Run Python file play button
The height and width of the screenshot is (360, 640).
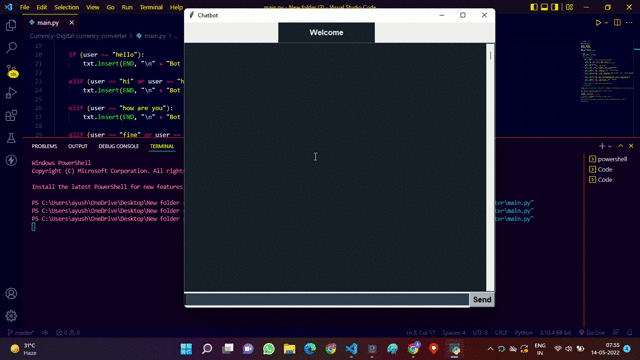click(x=598, y=23)
